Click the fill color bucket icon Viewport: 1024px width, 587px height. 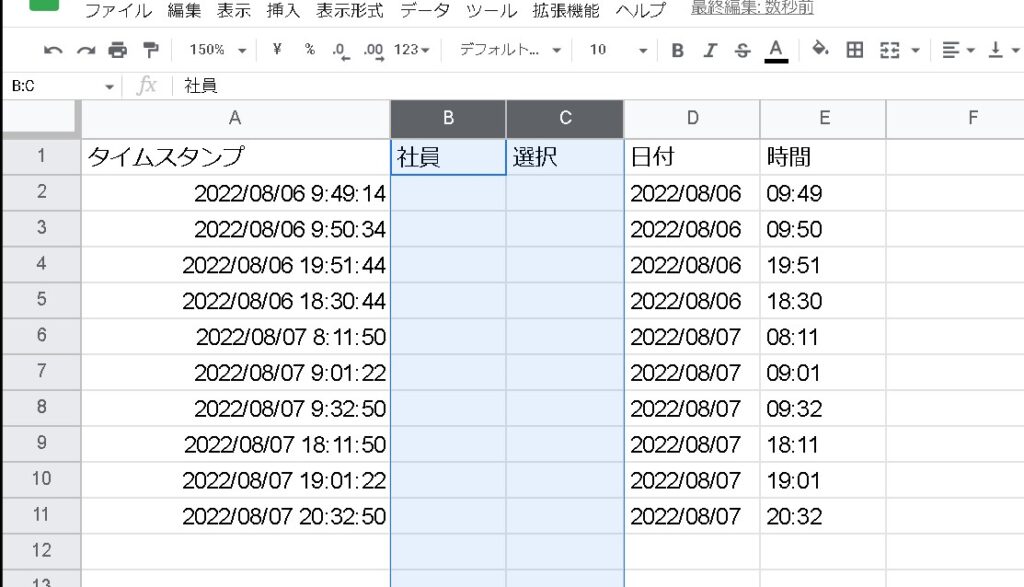(820, 50)
